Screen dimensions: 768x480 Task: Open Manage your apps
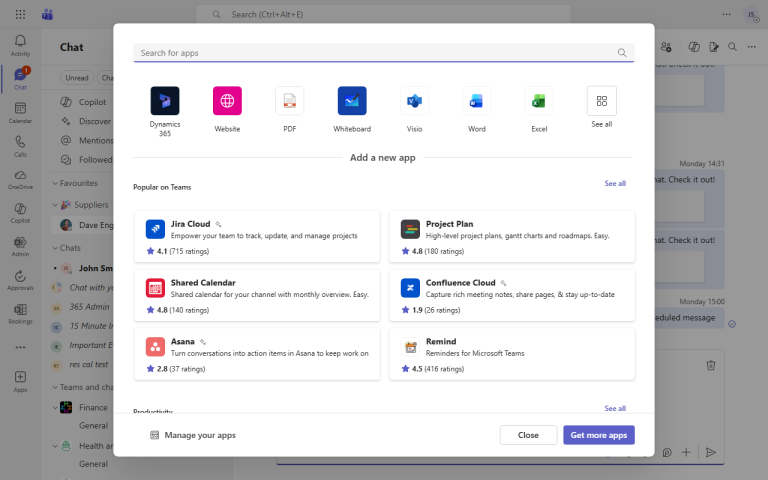click(192, 435)
